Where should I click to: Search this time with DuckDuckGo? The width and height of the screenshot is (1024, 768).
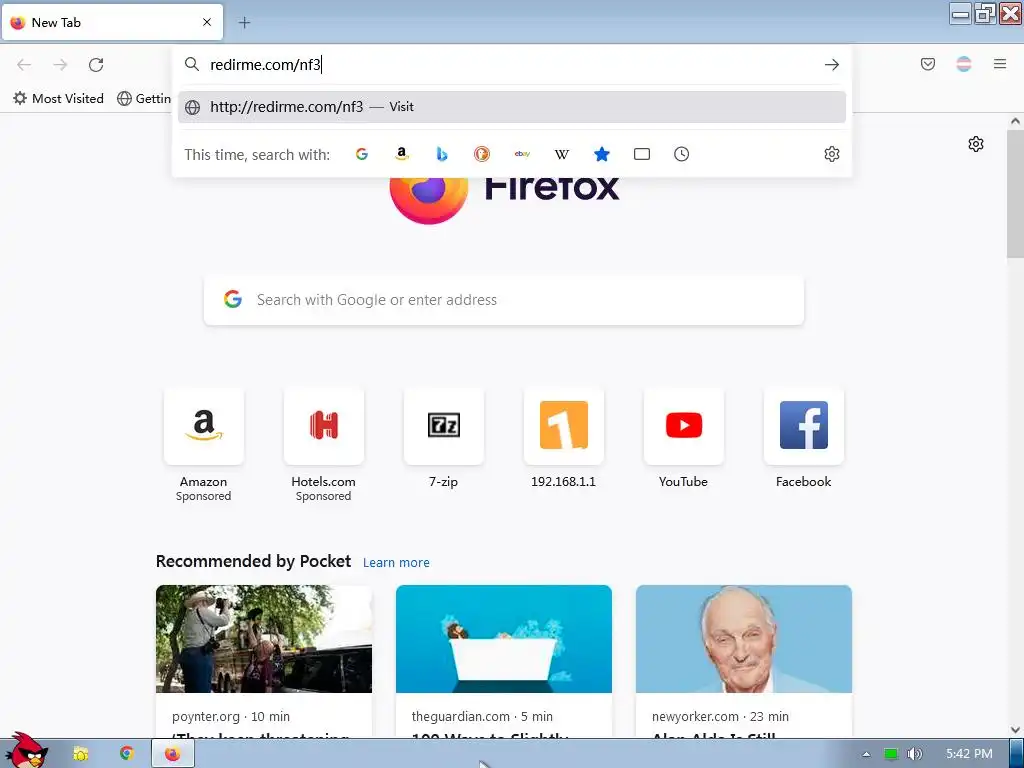tap(482, 154)
